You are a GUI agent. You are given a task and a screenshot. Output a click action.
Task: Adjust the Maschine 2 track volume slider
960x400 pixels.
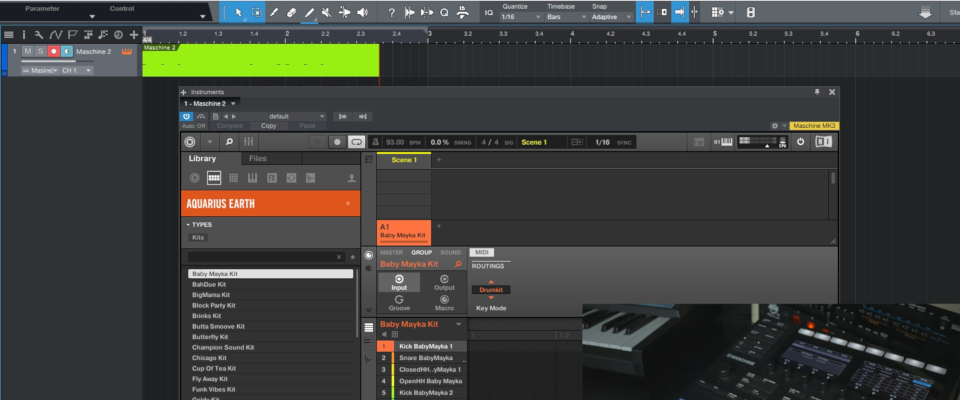[x=58, y=61]
